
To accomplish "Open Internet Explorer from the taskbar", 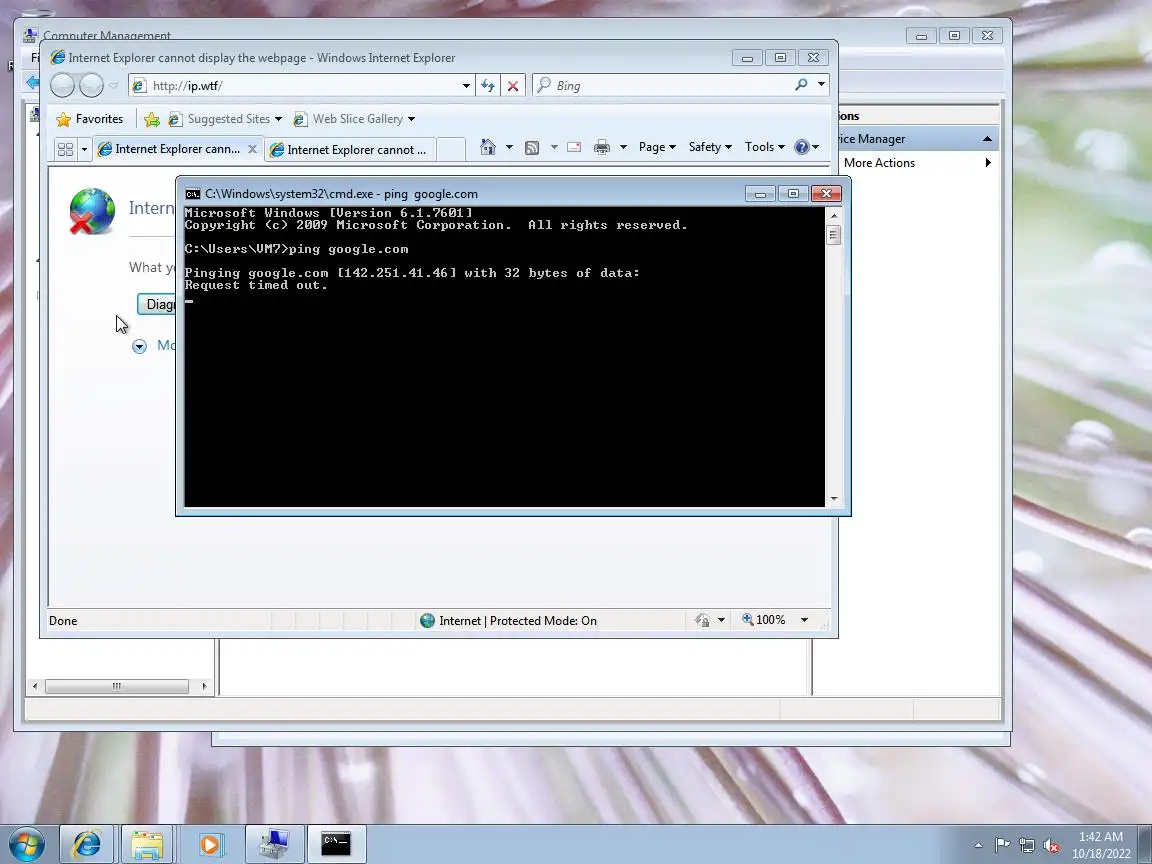I will point(87,844).
